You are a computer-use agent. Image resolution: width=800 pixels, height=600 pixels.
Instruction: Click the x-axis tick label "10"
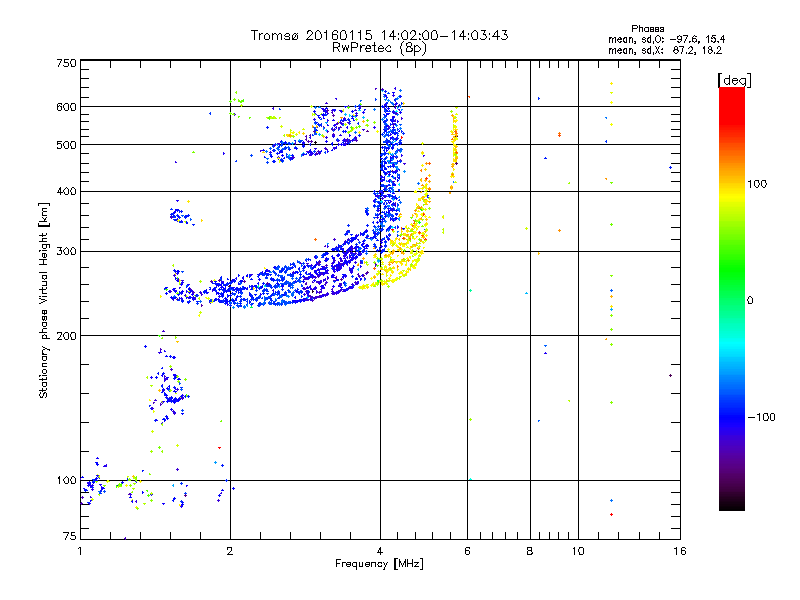[578, 551]
